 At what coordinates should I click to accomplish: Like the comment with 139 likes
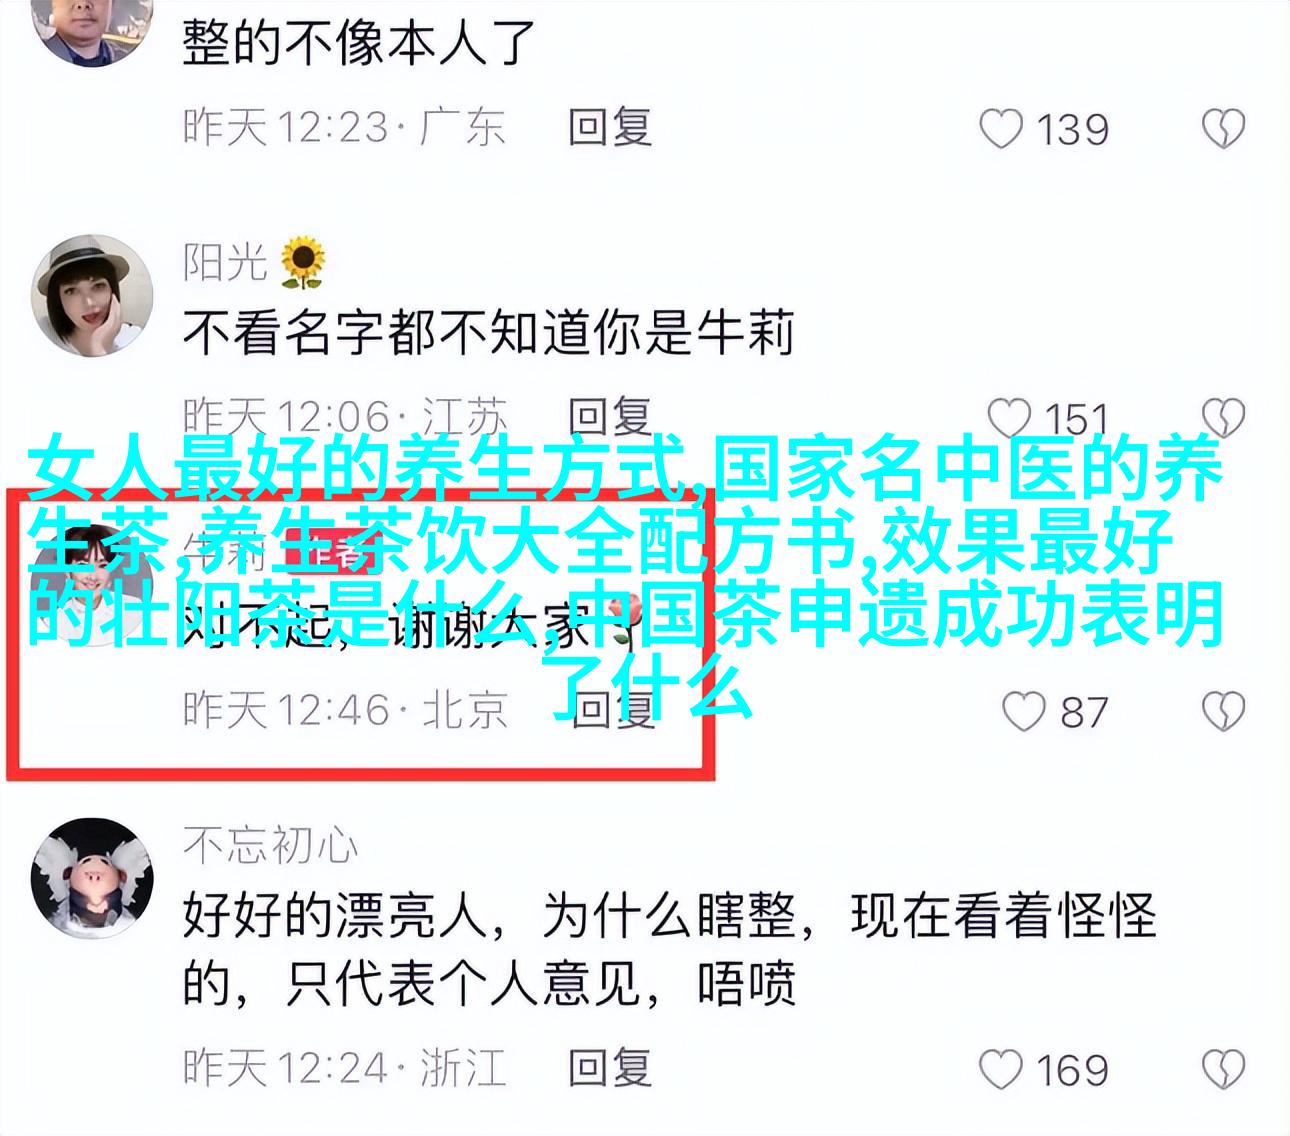point(1000,130)
